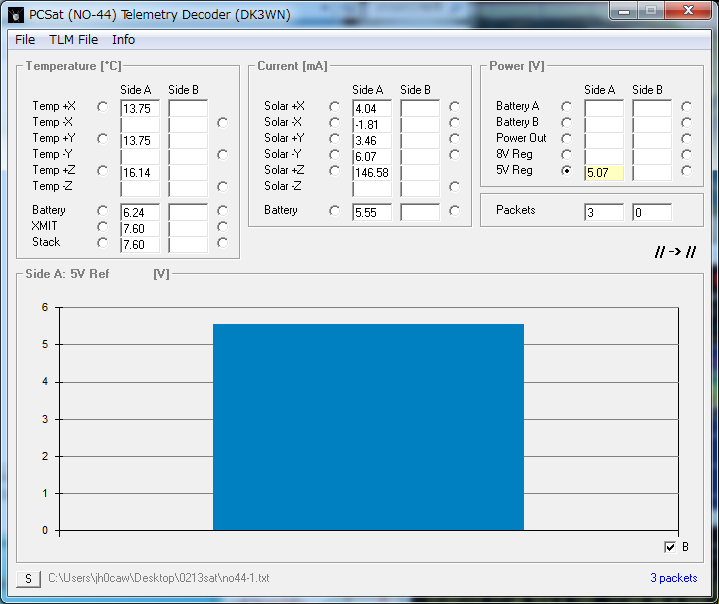Click the // -> // transfer label
This screenshot has height=604, width=719.
pyautogui.click(x=675, y=251)
